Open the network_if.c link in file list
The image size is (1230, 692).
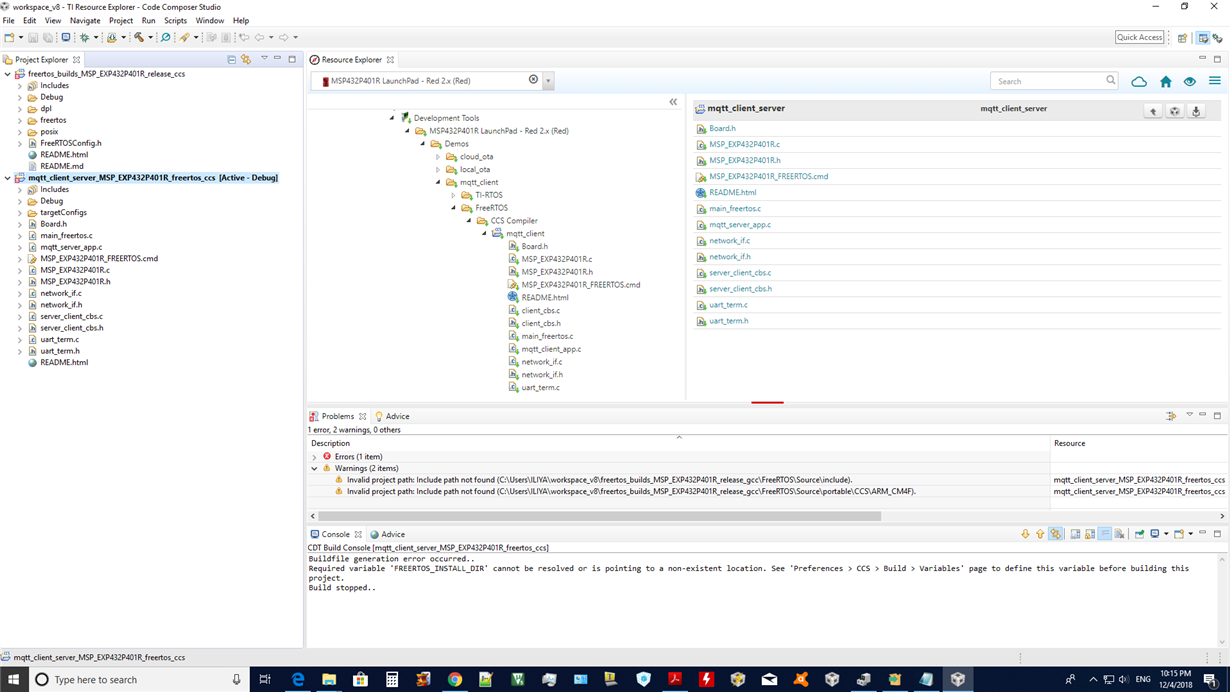point(729,241)
